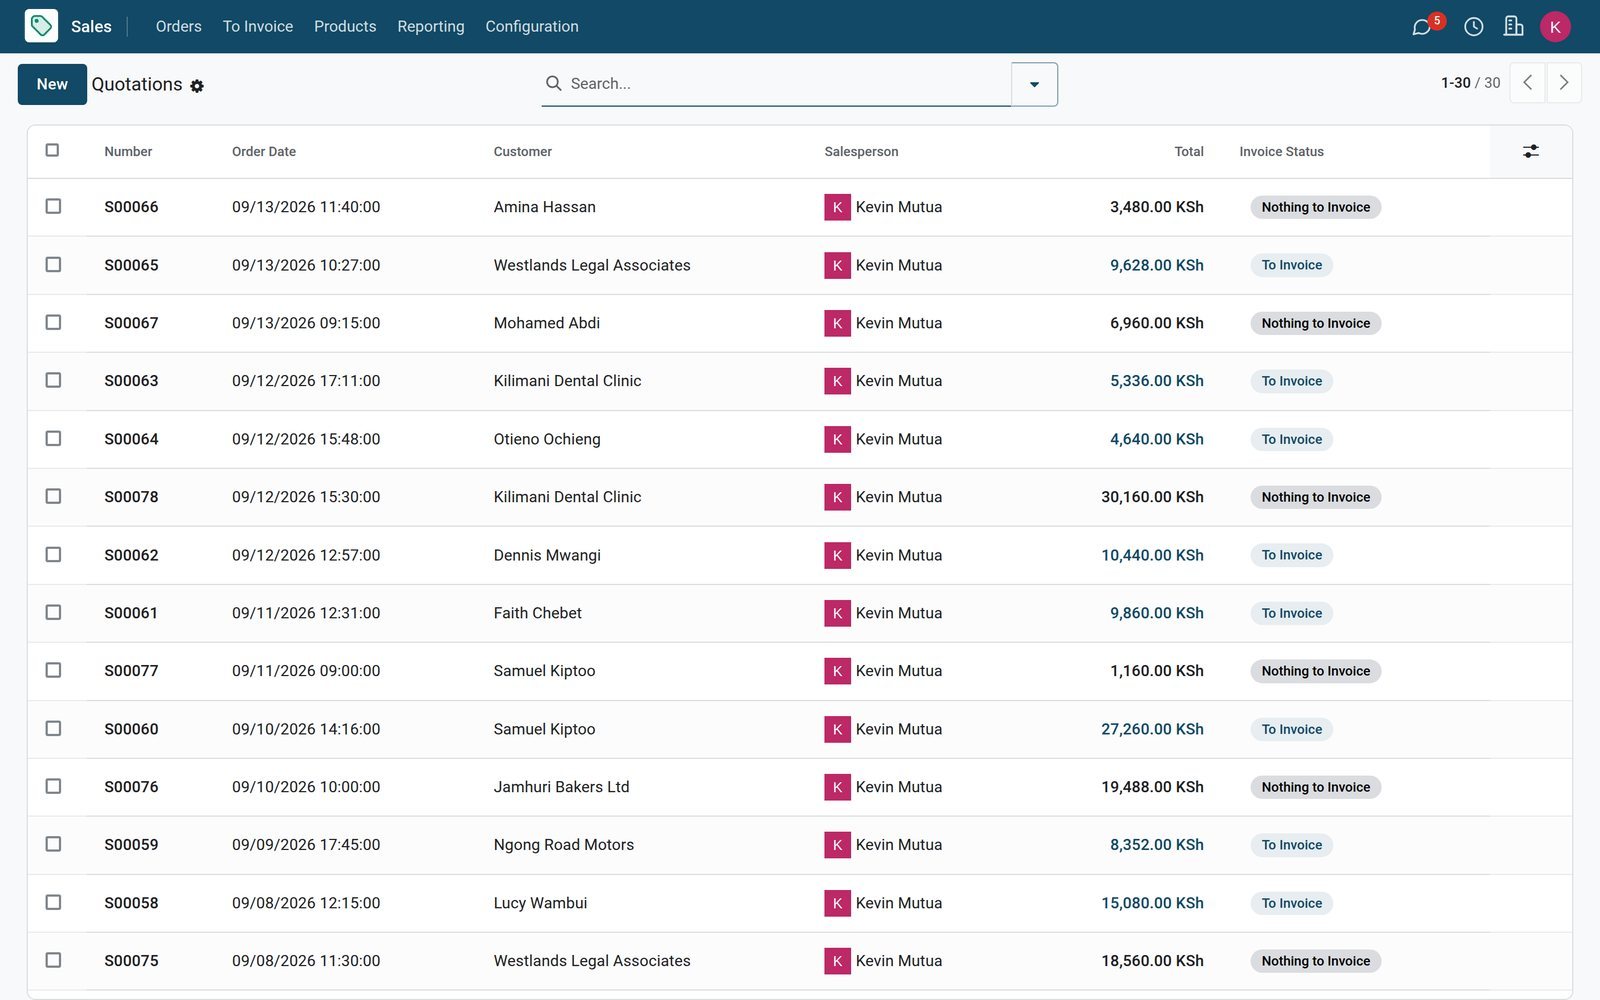The width and height of the screenshot is (1600, 1000).
Task: Sort by the Order Date column header
Action: [x=264, y=152]
